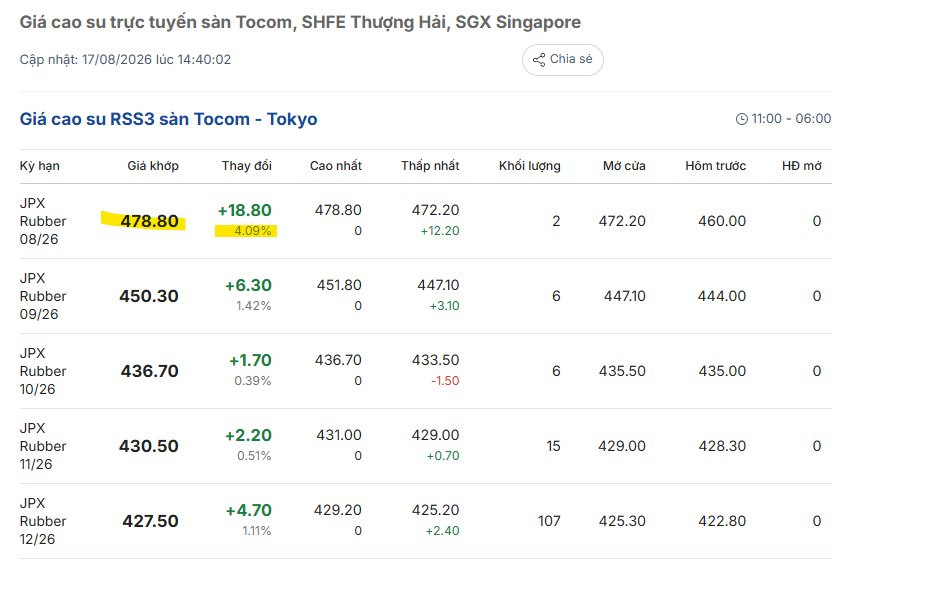Viewport: 928px width, 596px height.
Task: Click the trading hours 11:00 - 06:00
Action: 791,119
